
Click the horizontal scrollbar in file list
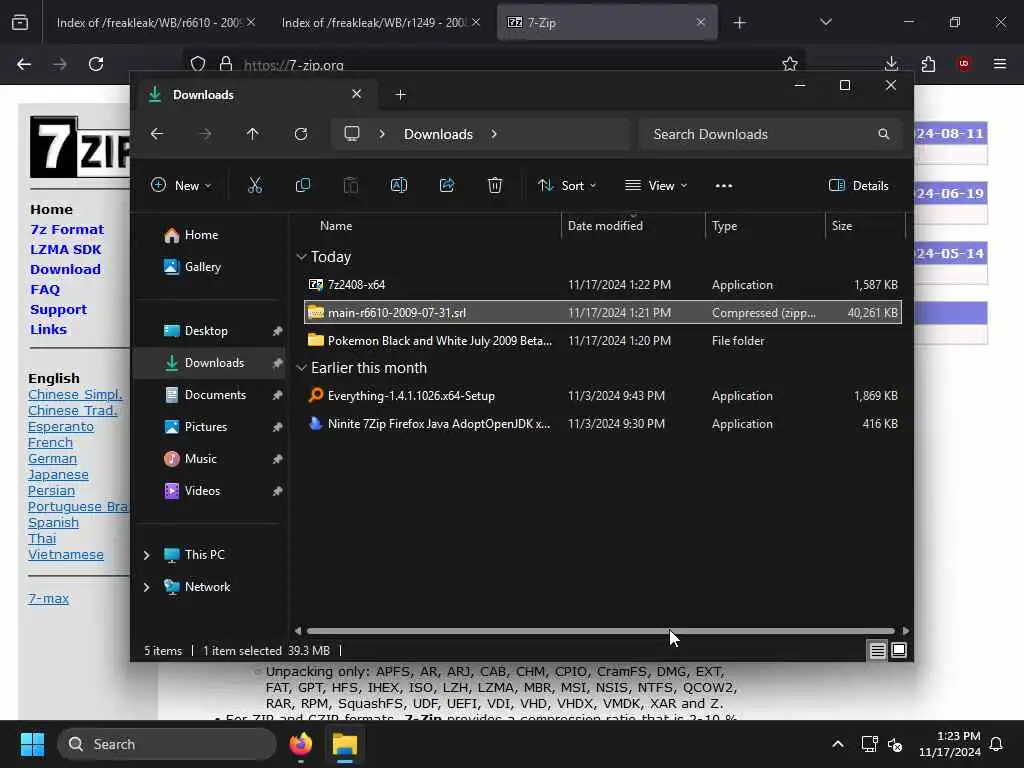coord(600,631)
